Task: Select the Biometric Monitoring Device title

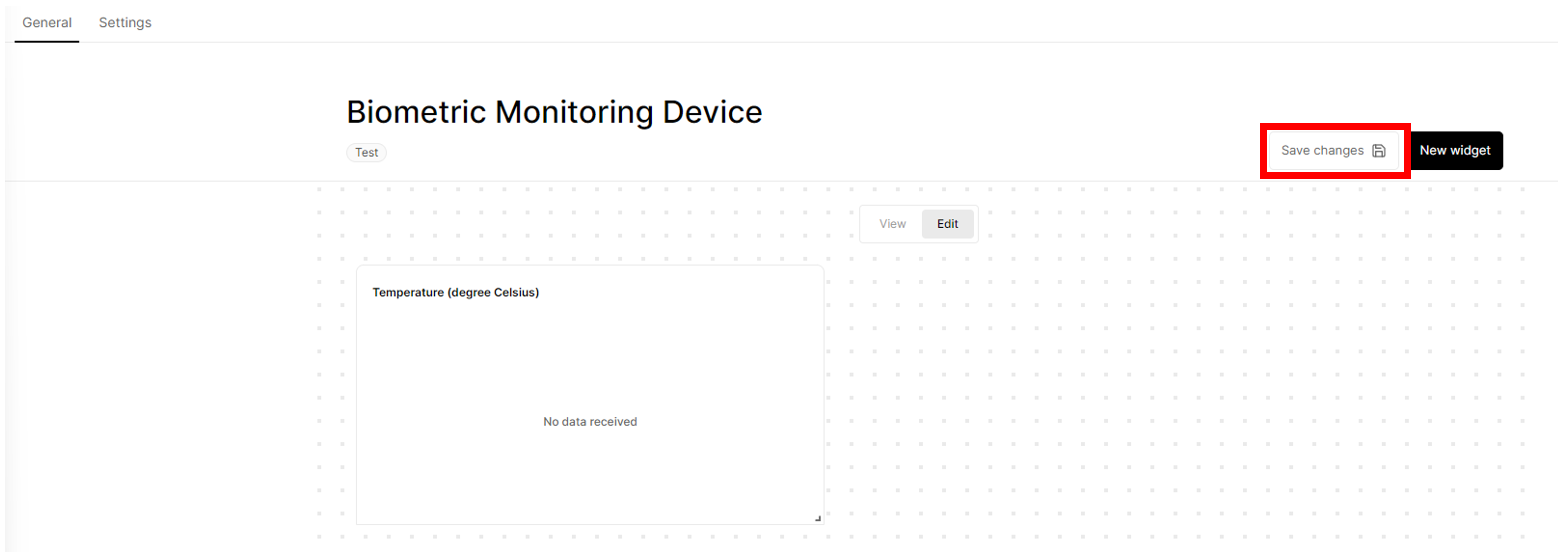Action: pyautogui.click(x=554, y=112)
